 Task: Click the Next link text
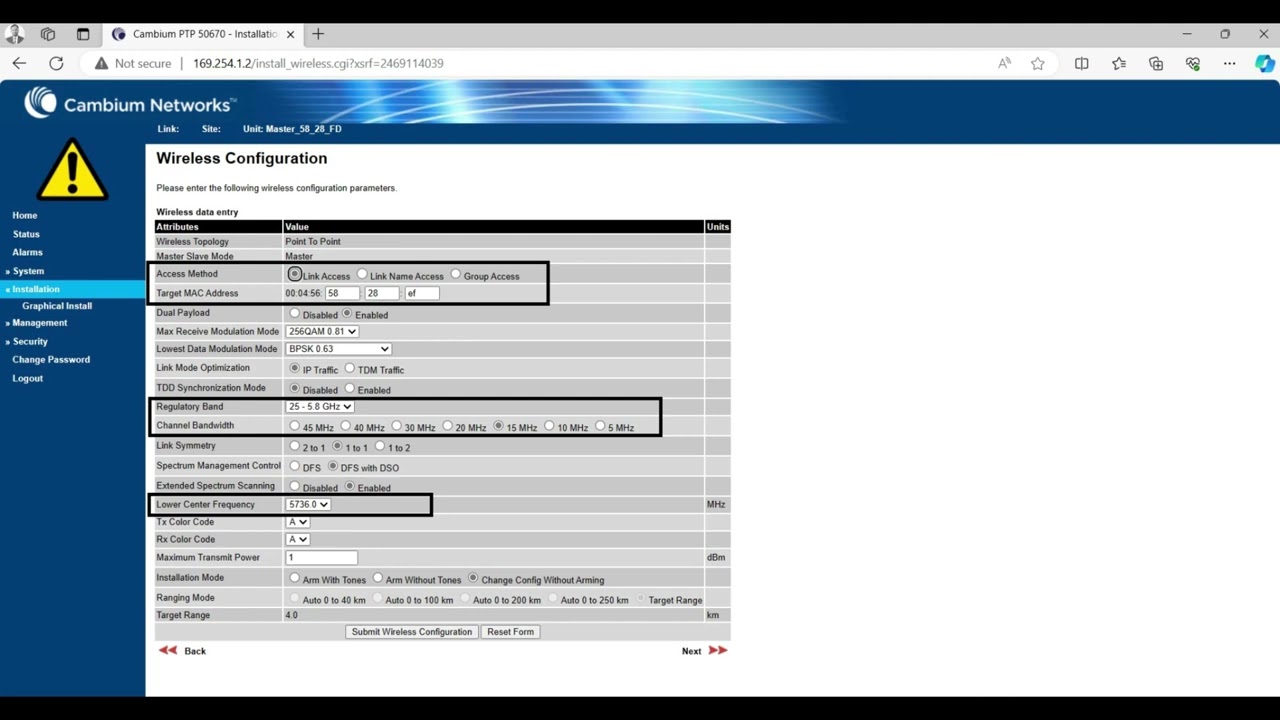pos(692,651)
